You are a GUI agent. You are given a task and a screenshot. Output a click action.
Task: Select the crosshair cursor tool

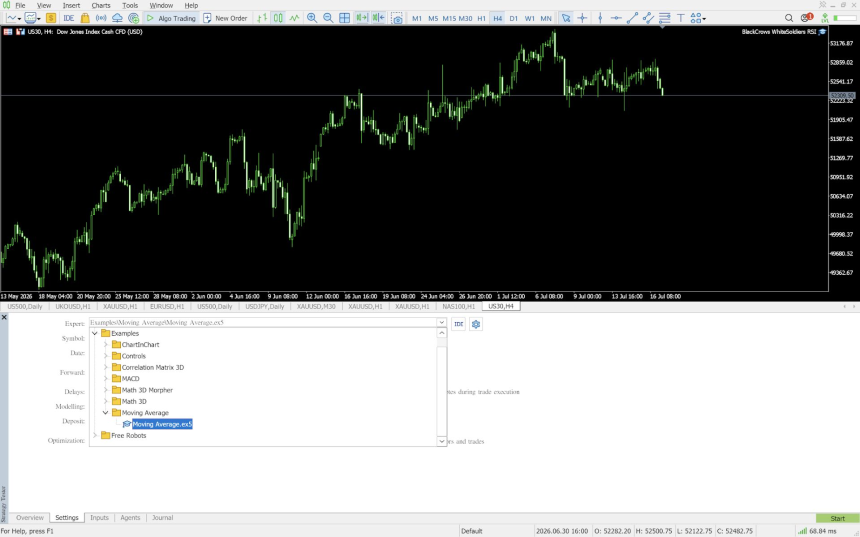(582, 18)
